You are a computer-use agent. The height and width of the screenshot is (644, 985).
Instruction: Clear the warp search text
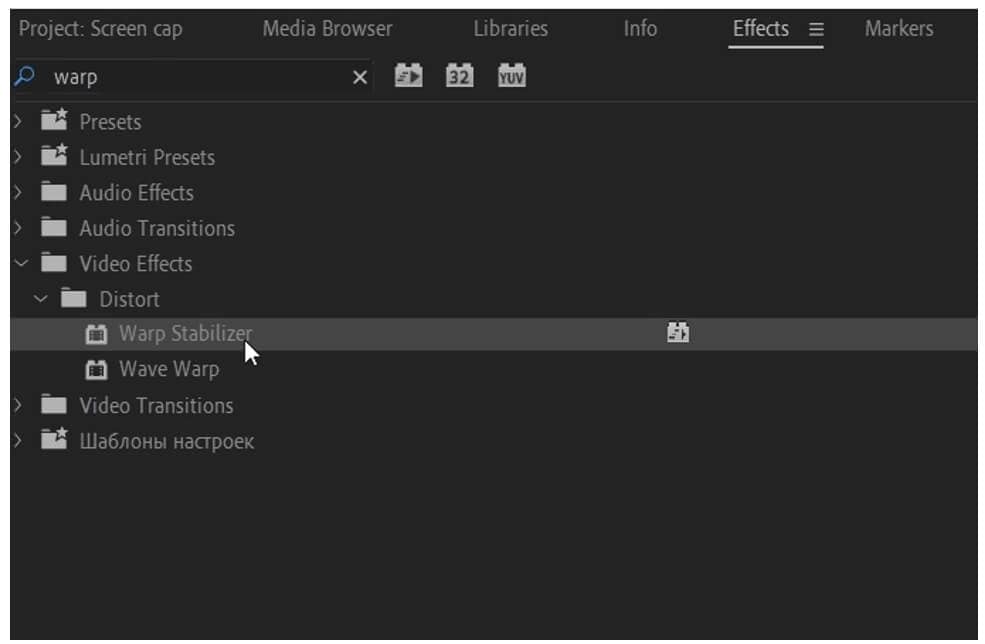coord(360,77)
